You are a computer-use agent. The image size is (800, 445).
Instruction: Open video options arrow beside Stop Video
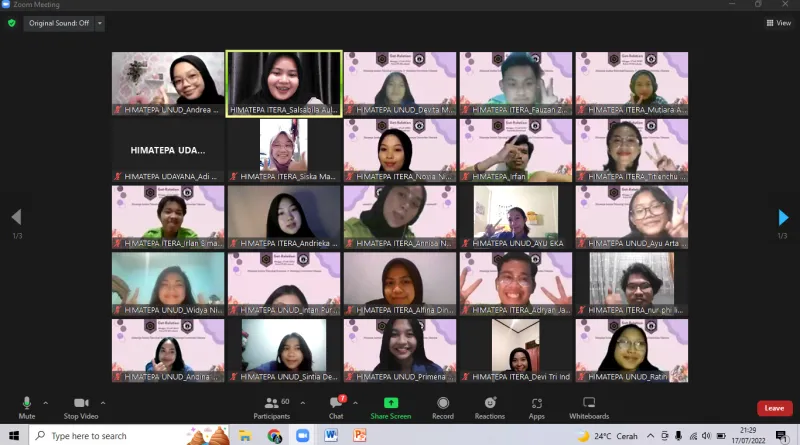103,403
